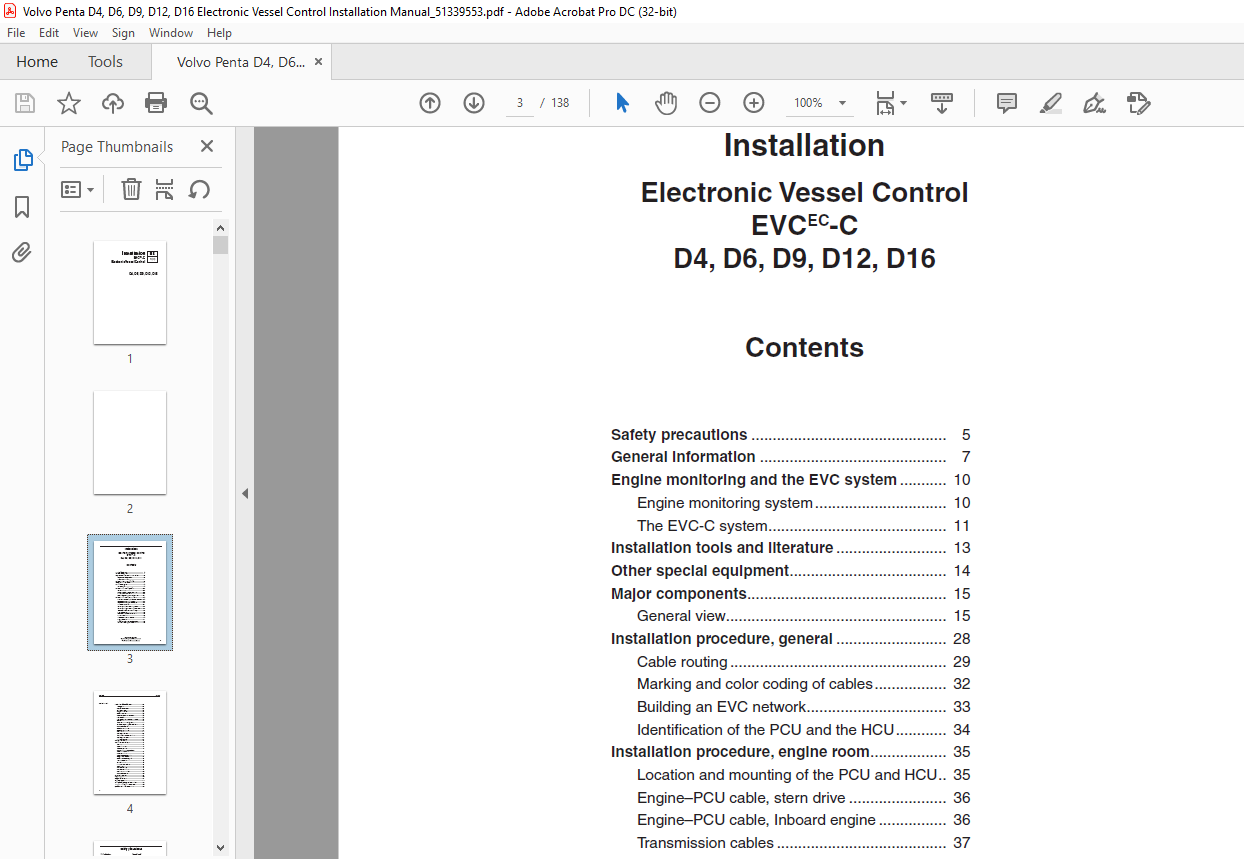Open the Attachments paperclip panel
The image size is (1244, 859).
point(22,253)
